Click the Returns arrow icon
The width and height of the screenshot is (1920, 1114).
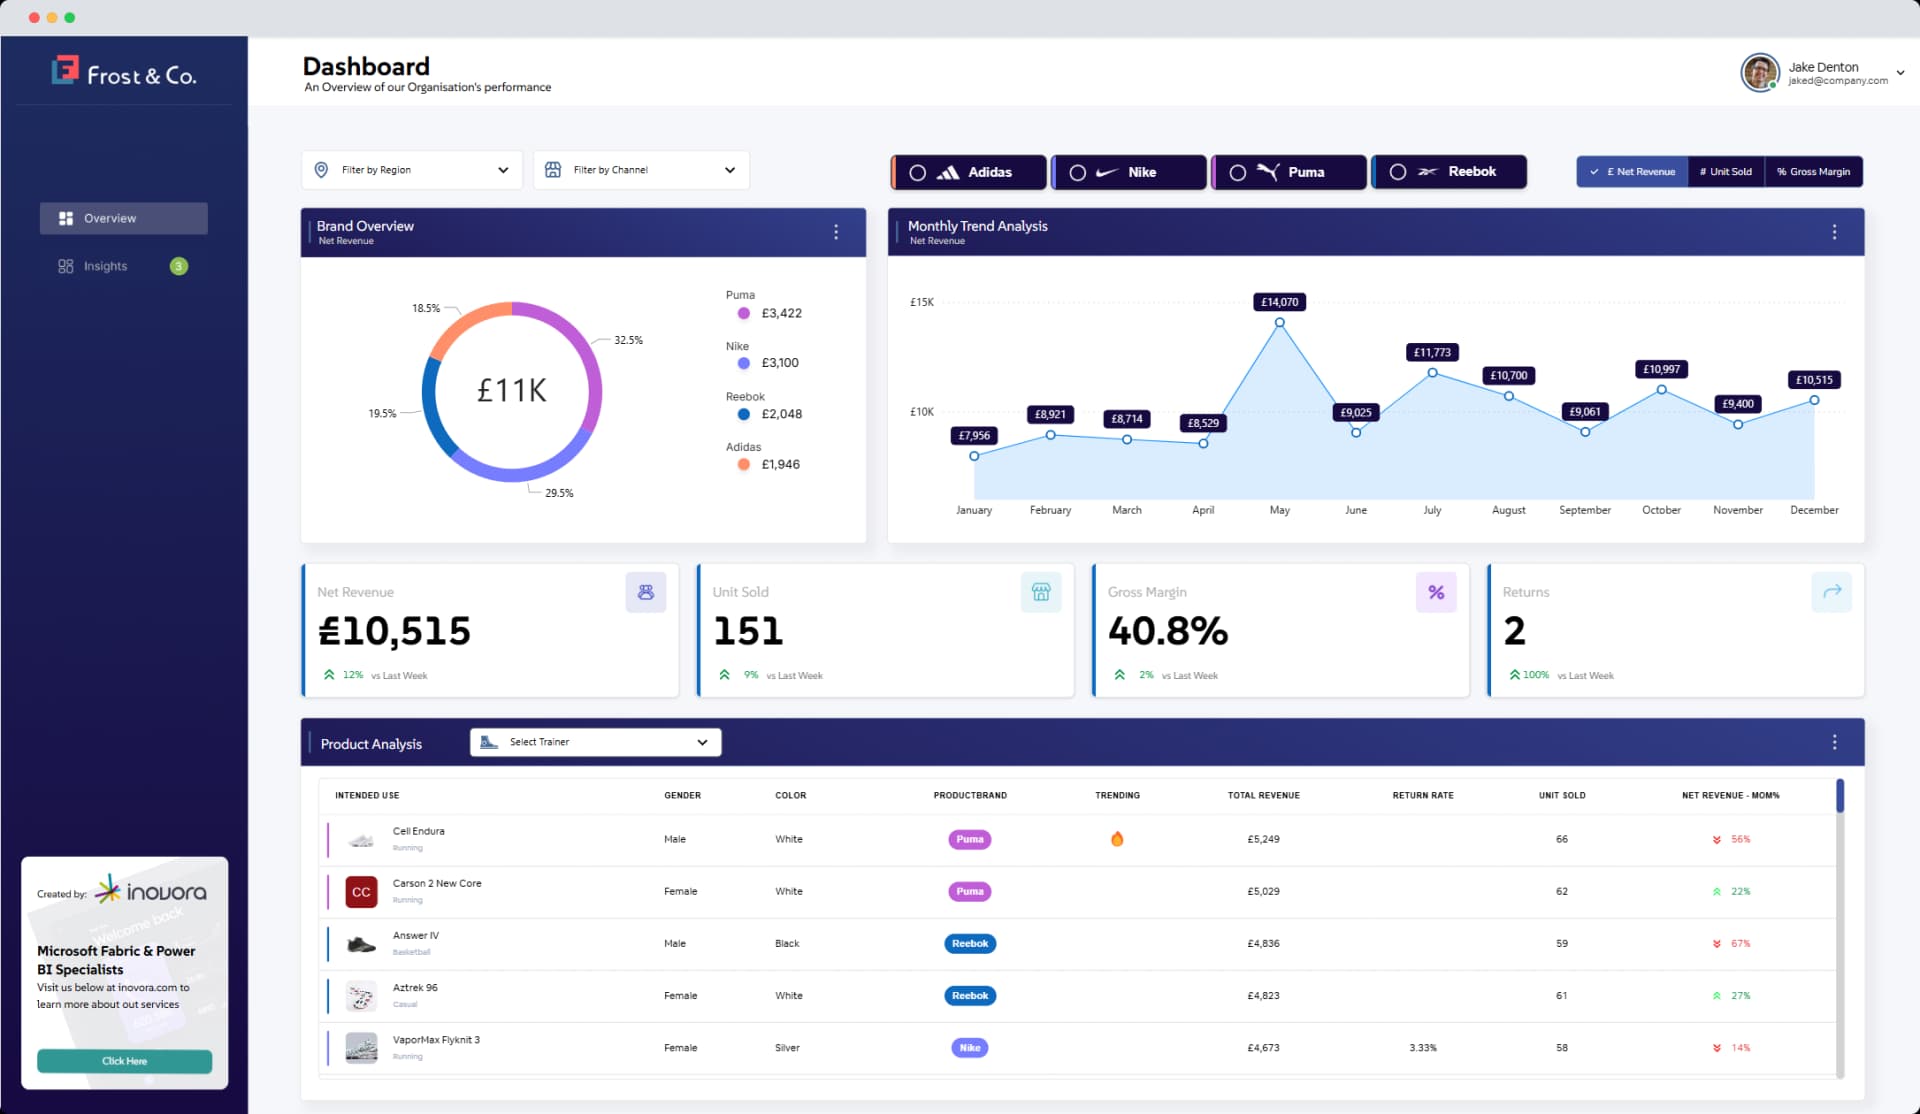click(x=1832, y=592)
